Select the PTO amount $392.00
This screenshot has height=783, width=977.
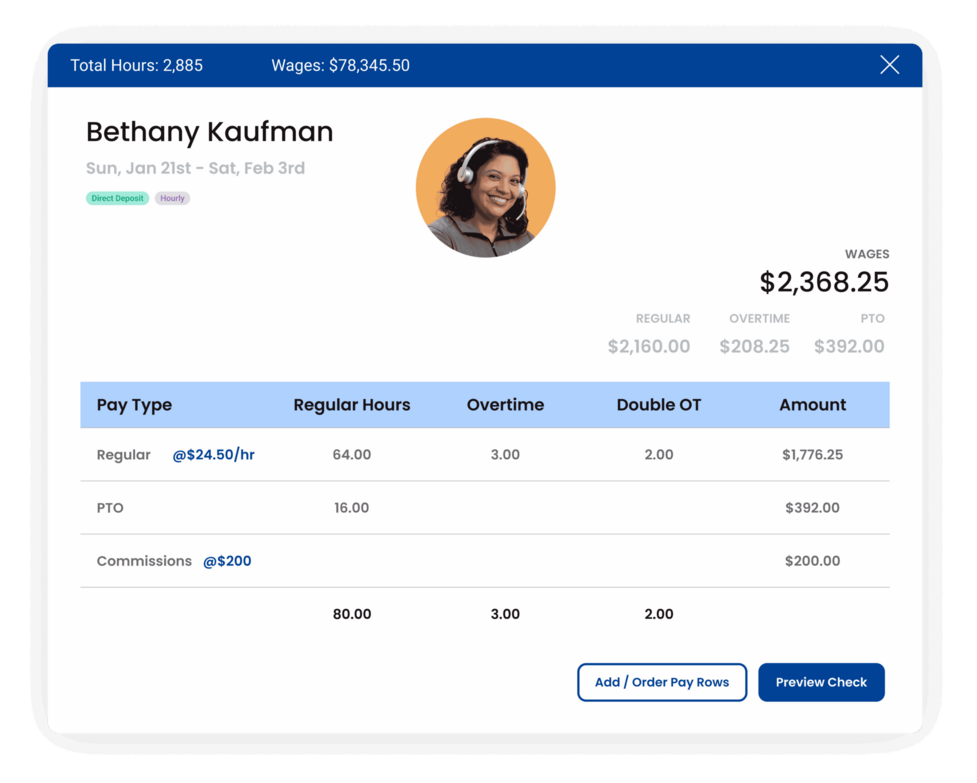click(812, 508)
